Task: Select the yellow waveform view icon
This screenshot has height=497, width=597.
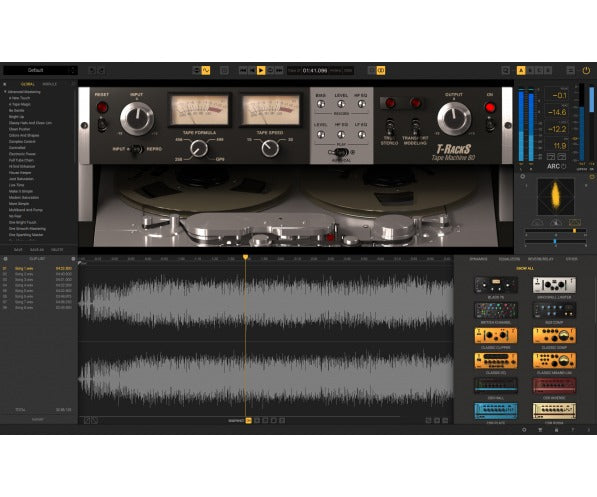Action: coord(206,70)
